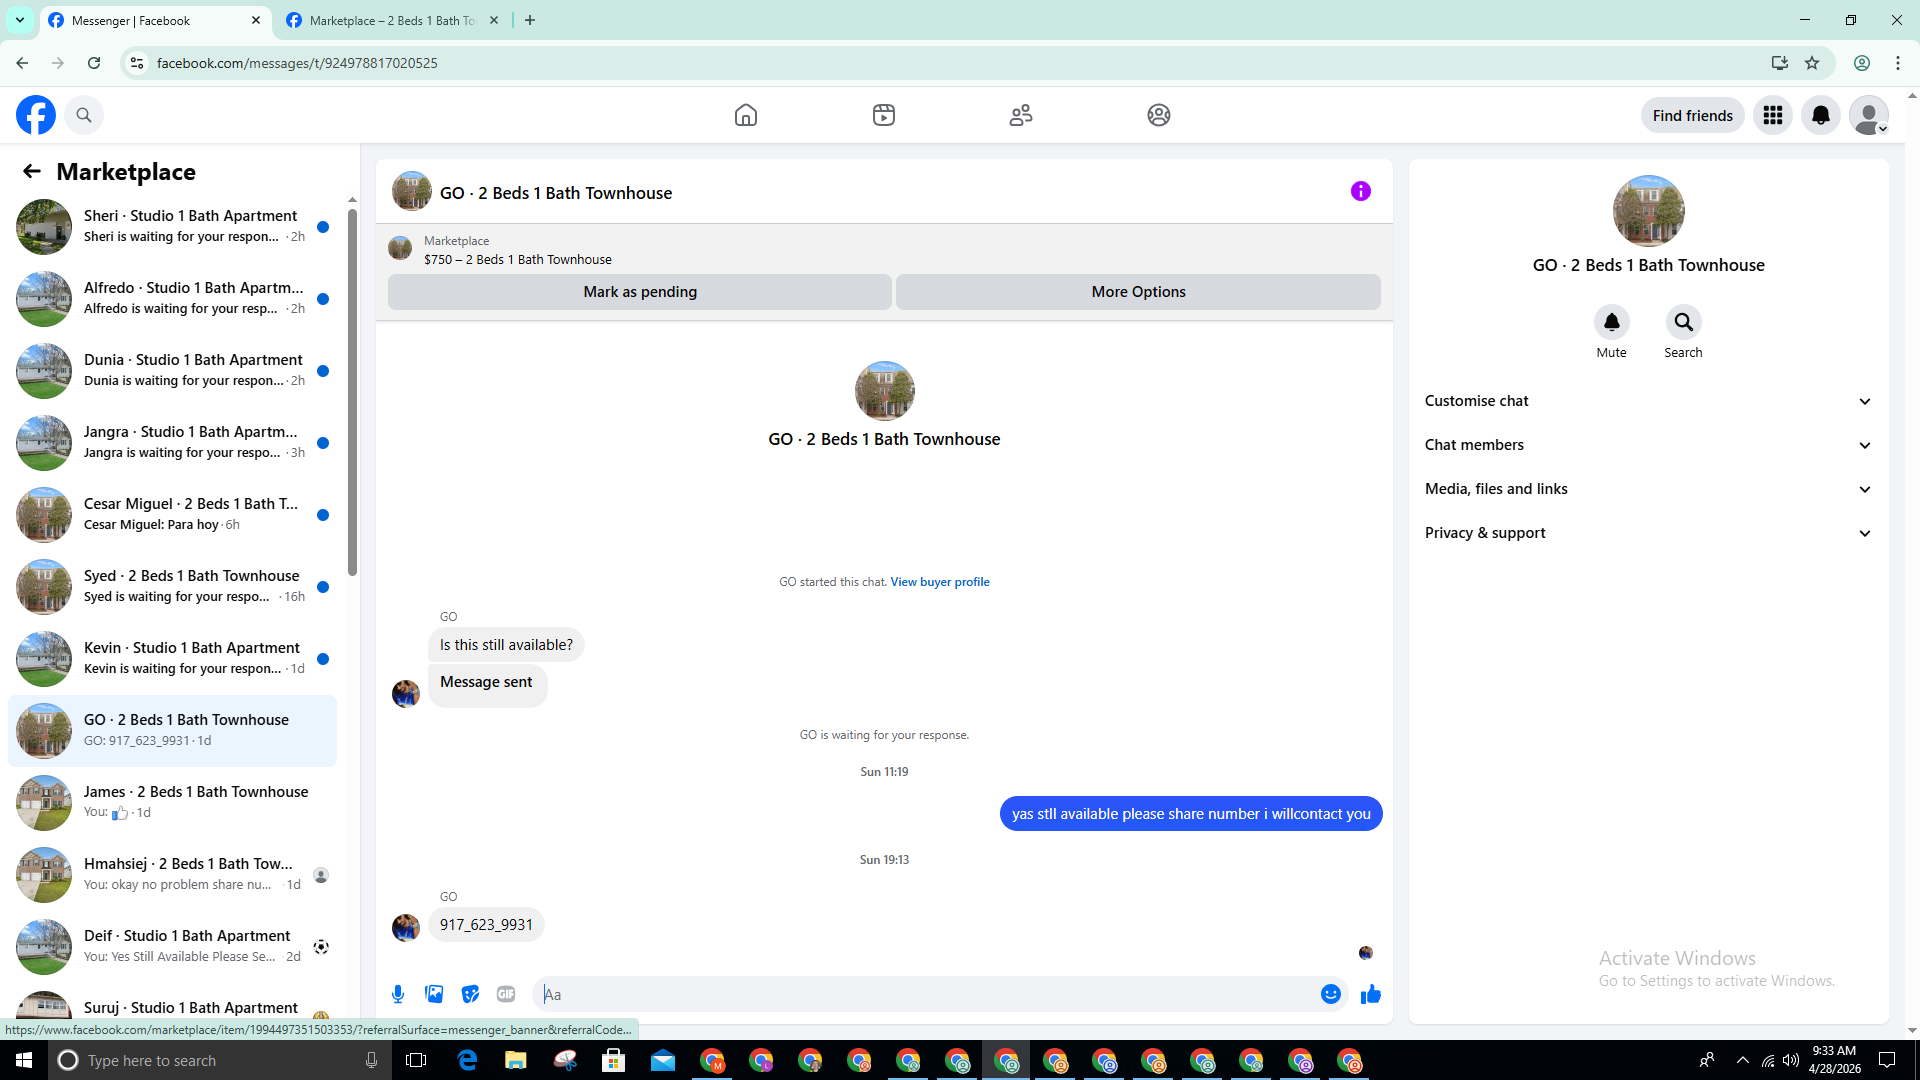This screenshot has height=1080, width=1920.
Task: Click the voice clip microphone icon
Action: pyautogui.click(x=398, y=994)
